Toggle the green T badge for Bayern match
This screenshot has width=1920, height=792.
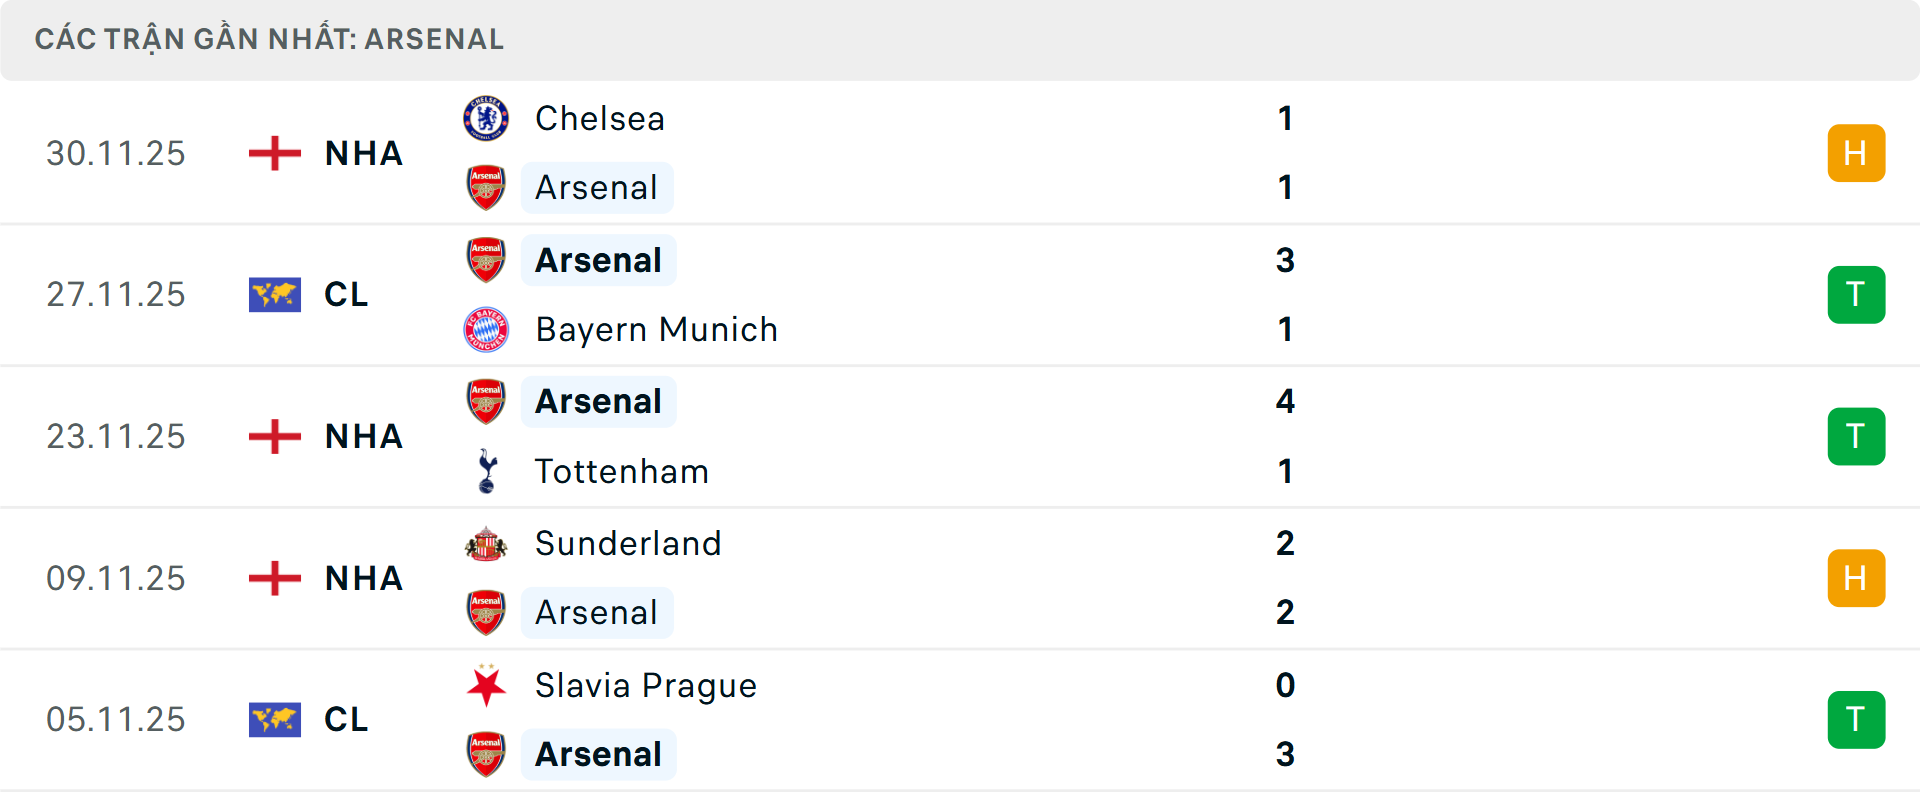coord(1856,295)
